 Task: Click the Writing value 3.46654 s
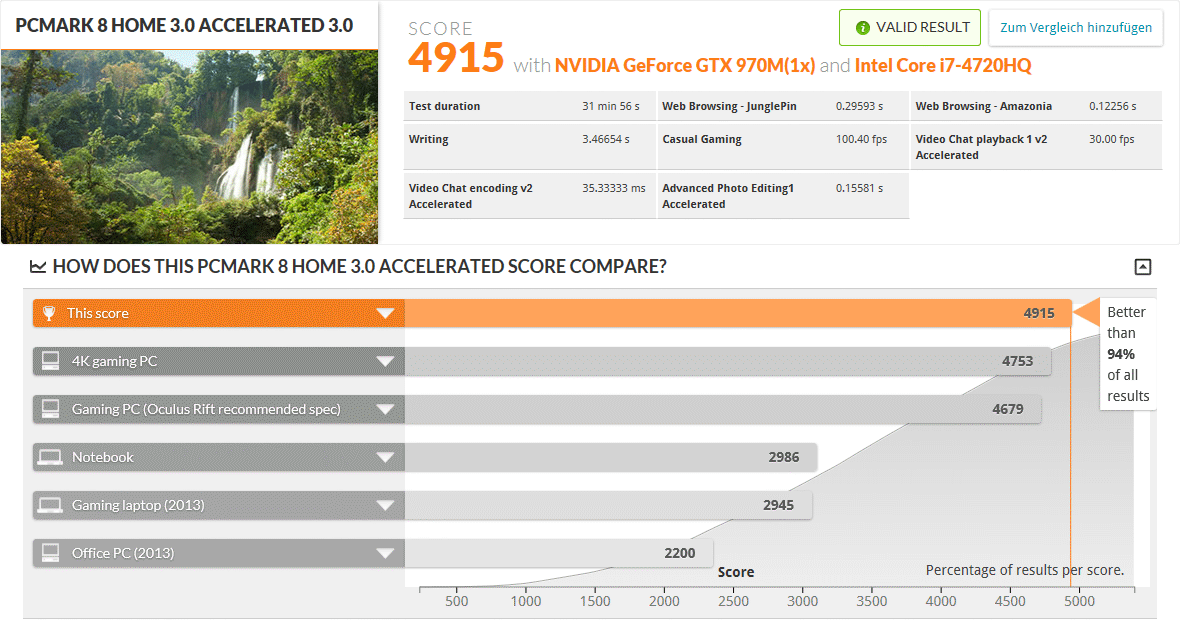coord(606,139)
